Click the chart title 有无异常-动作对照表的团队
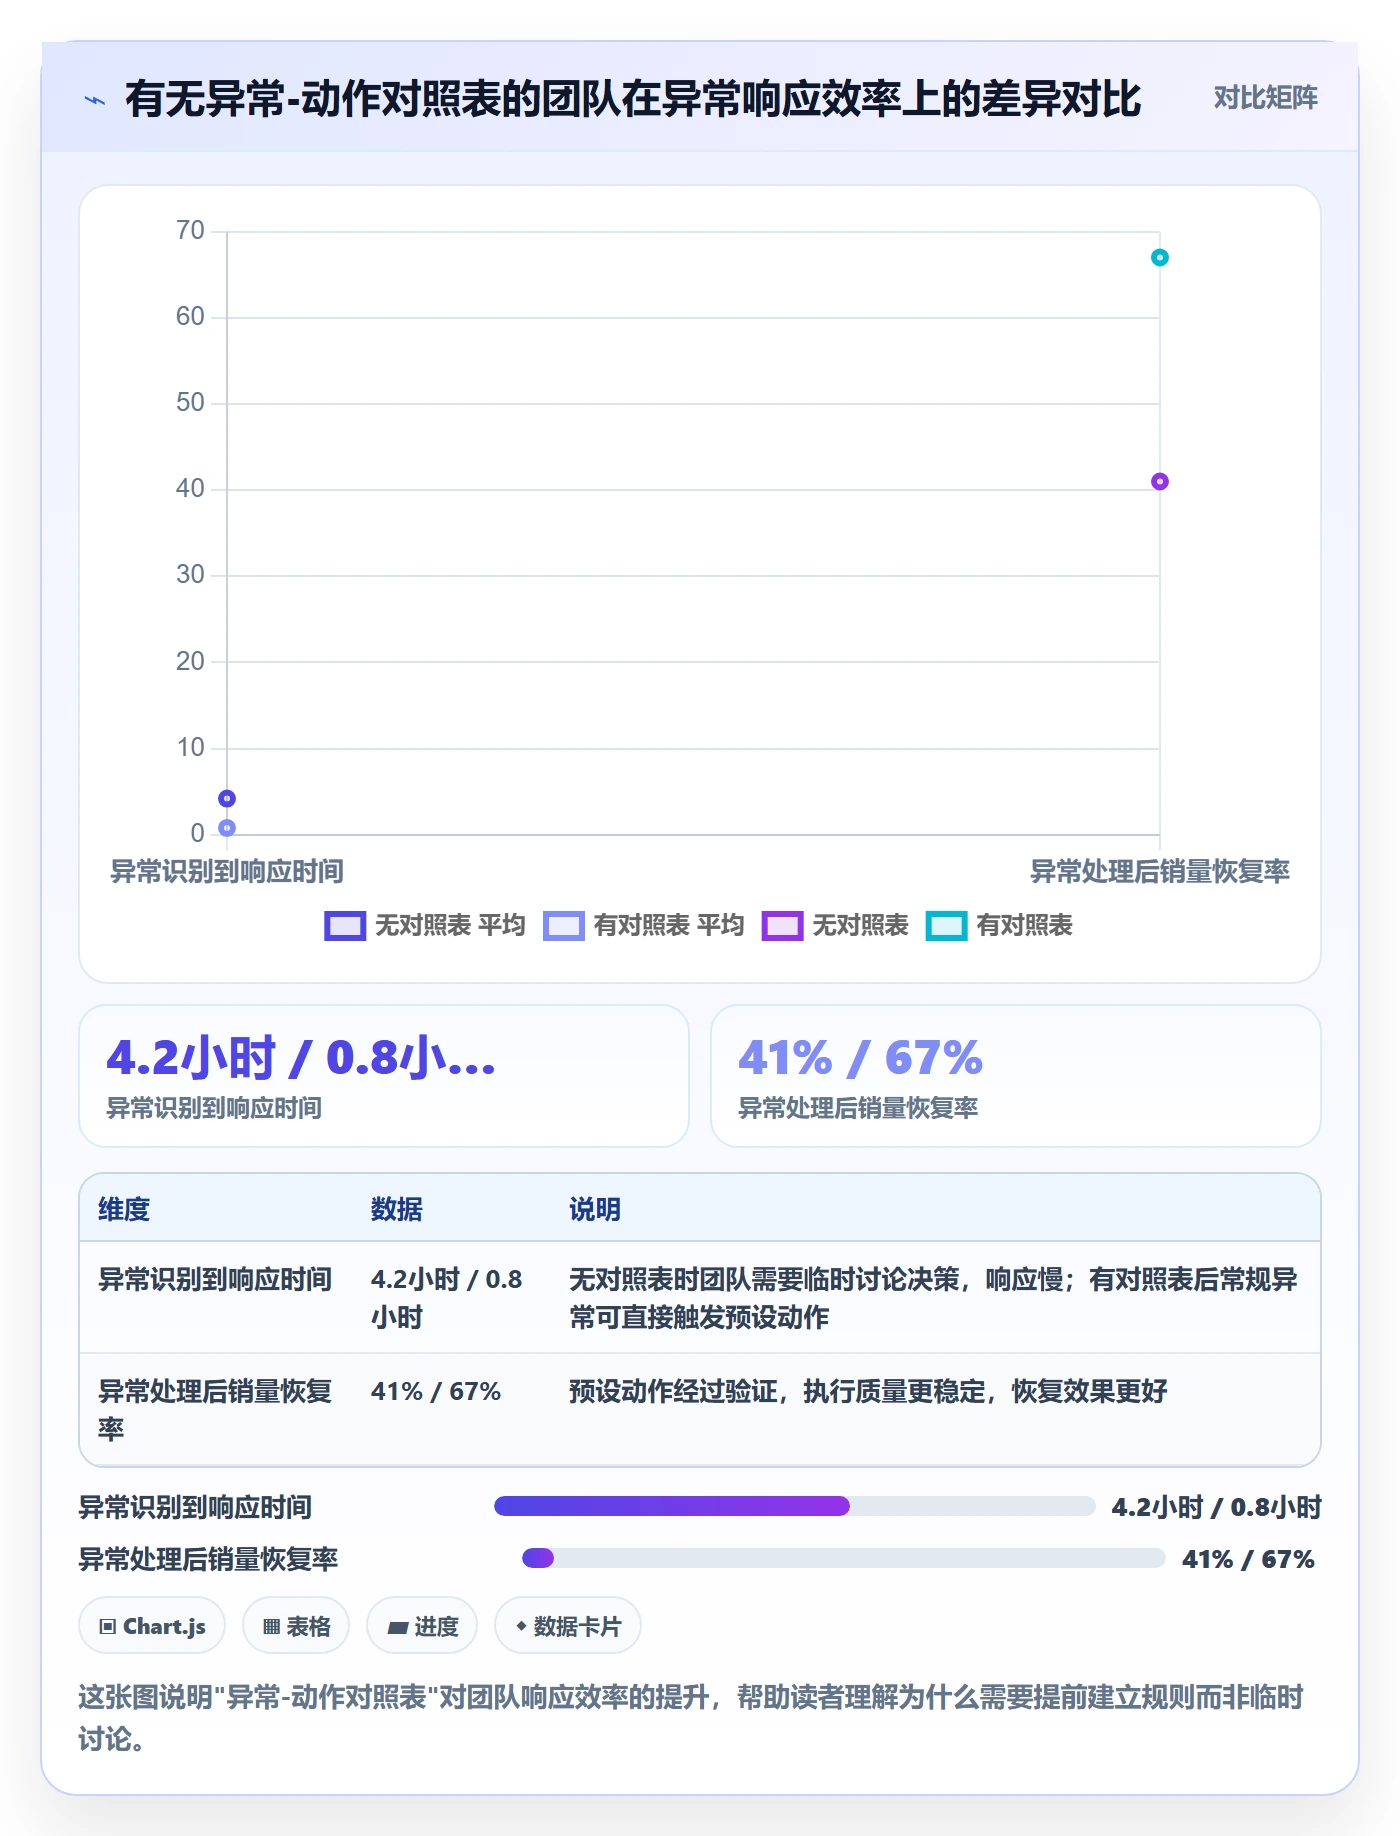1400x1836 pixels. click(632, 99)
